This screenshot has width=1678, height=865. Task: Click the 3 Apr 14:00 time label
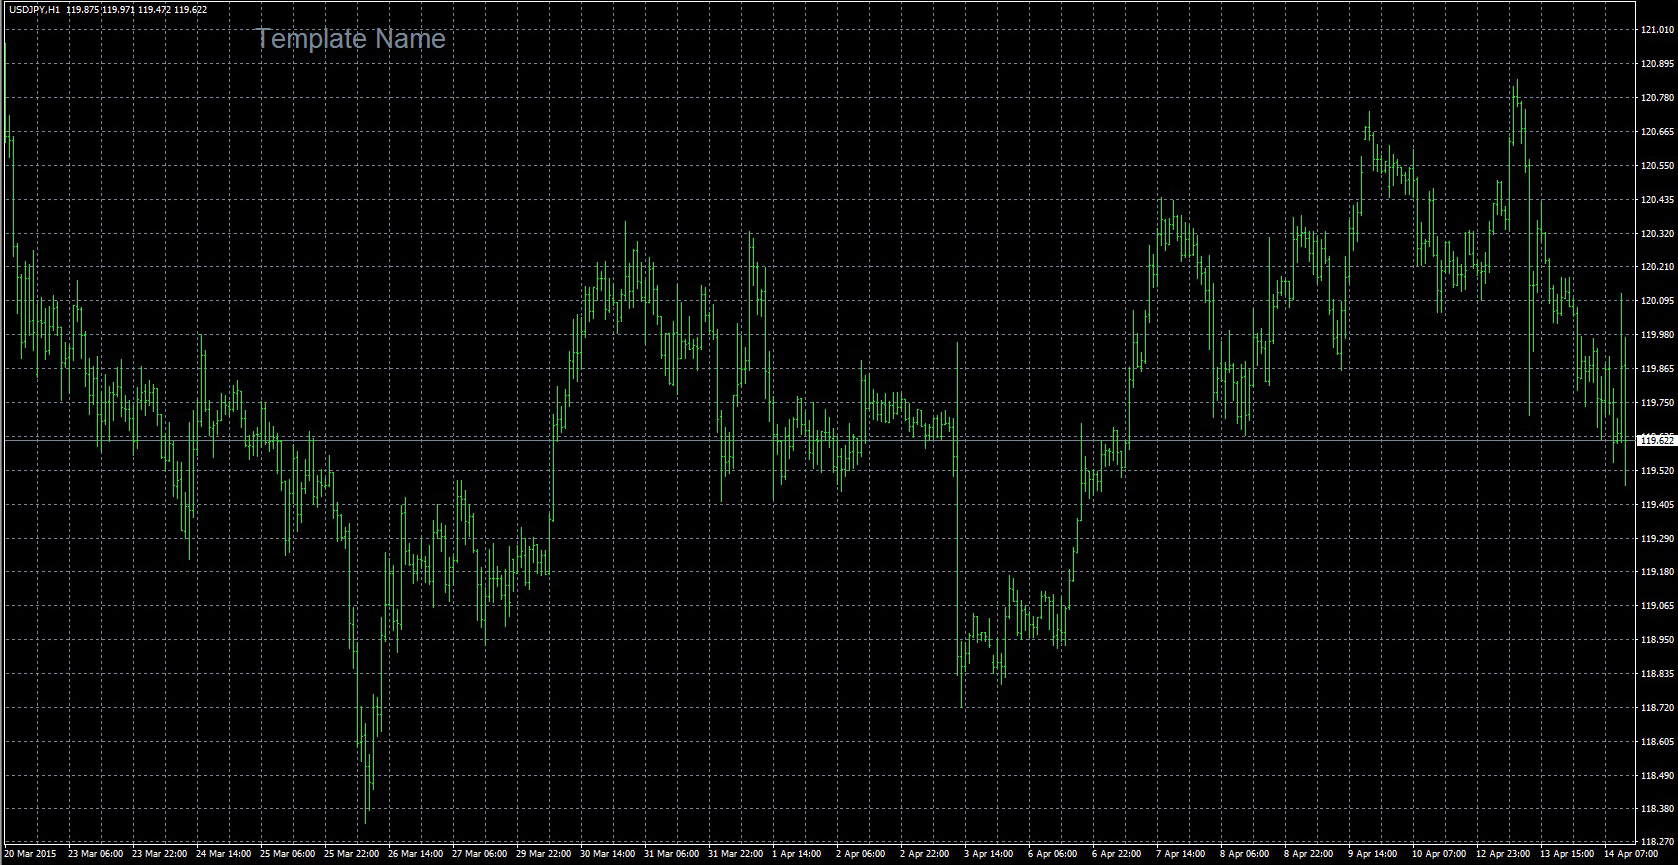click(989, 855)
